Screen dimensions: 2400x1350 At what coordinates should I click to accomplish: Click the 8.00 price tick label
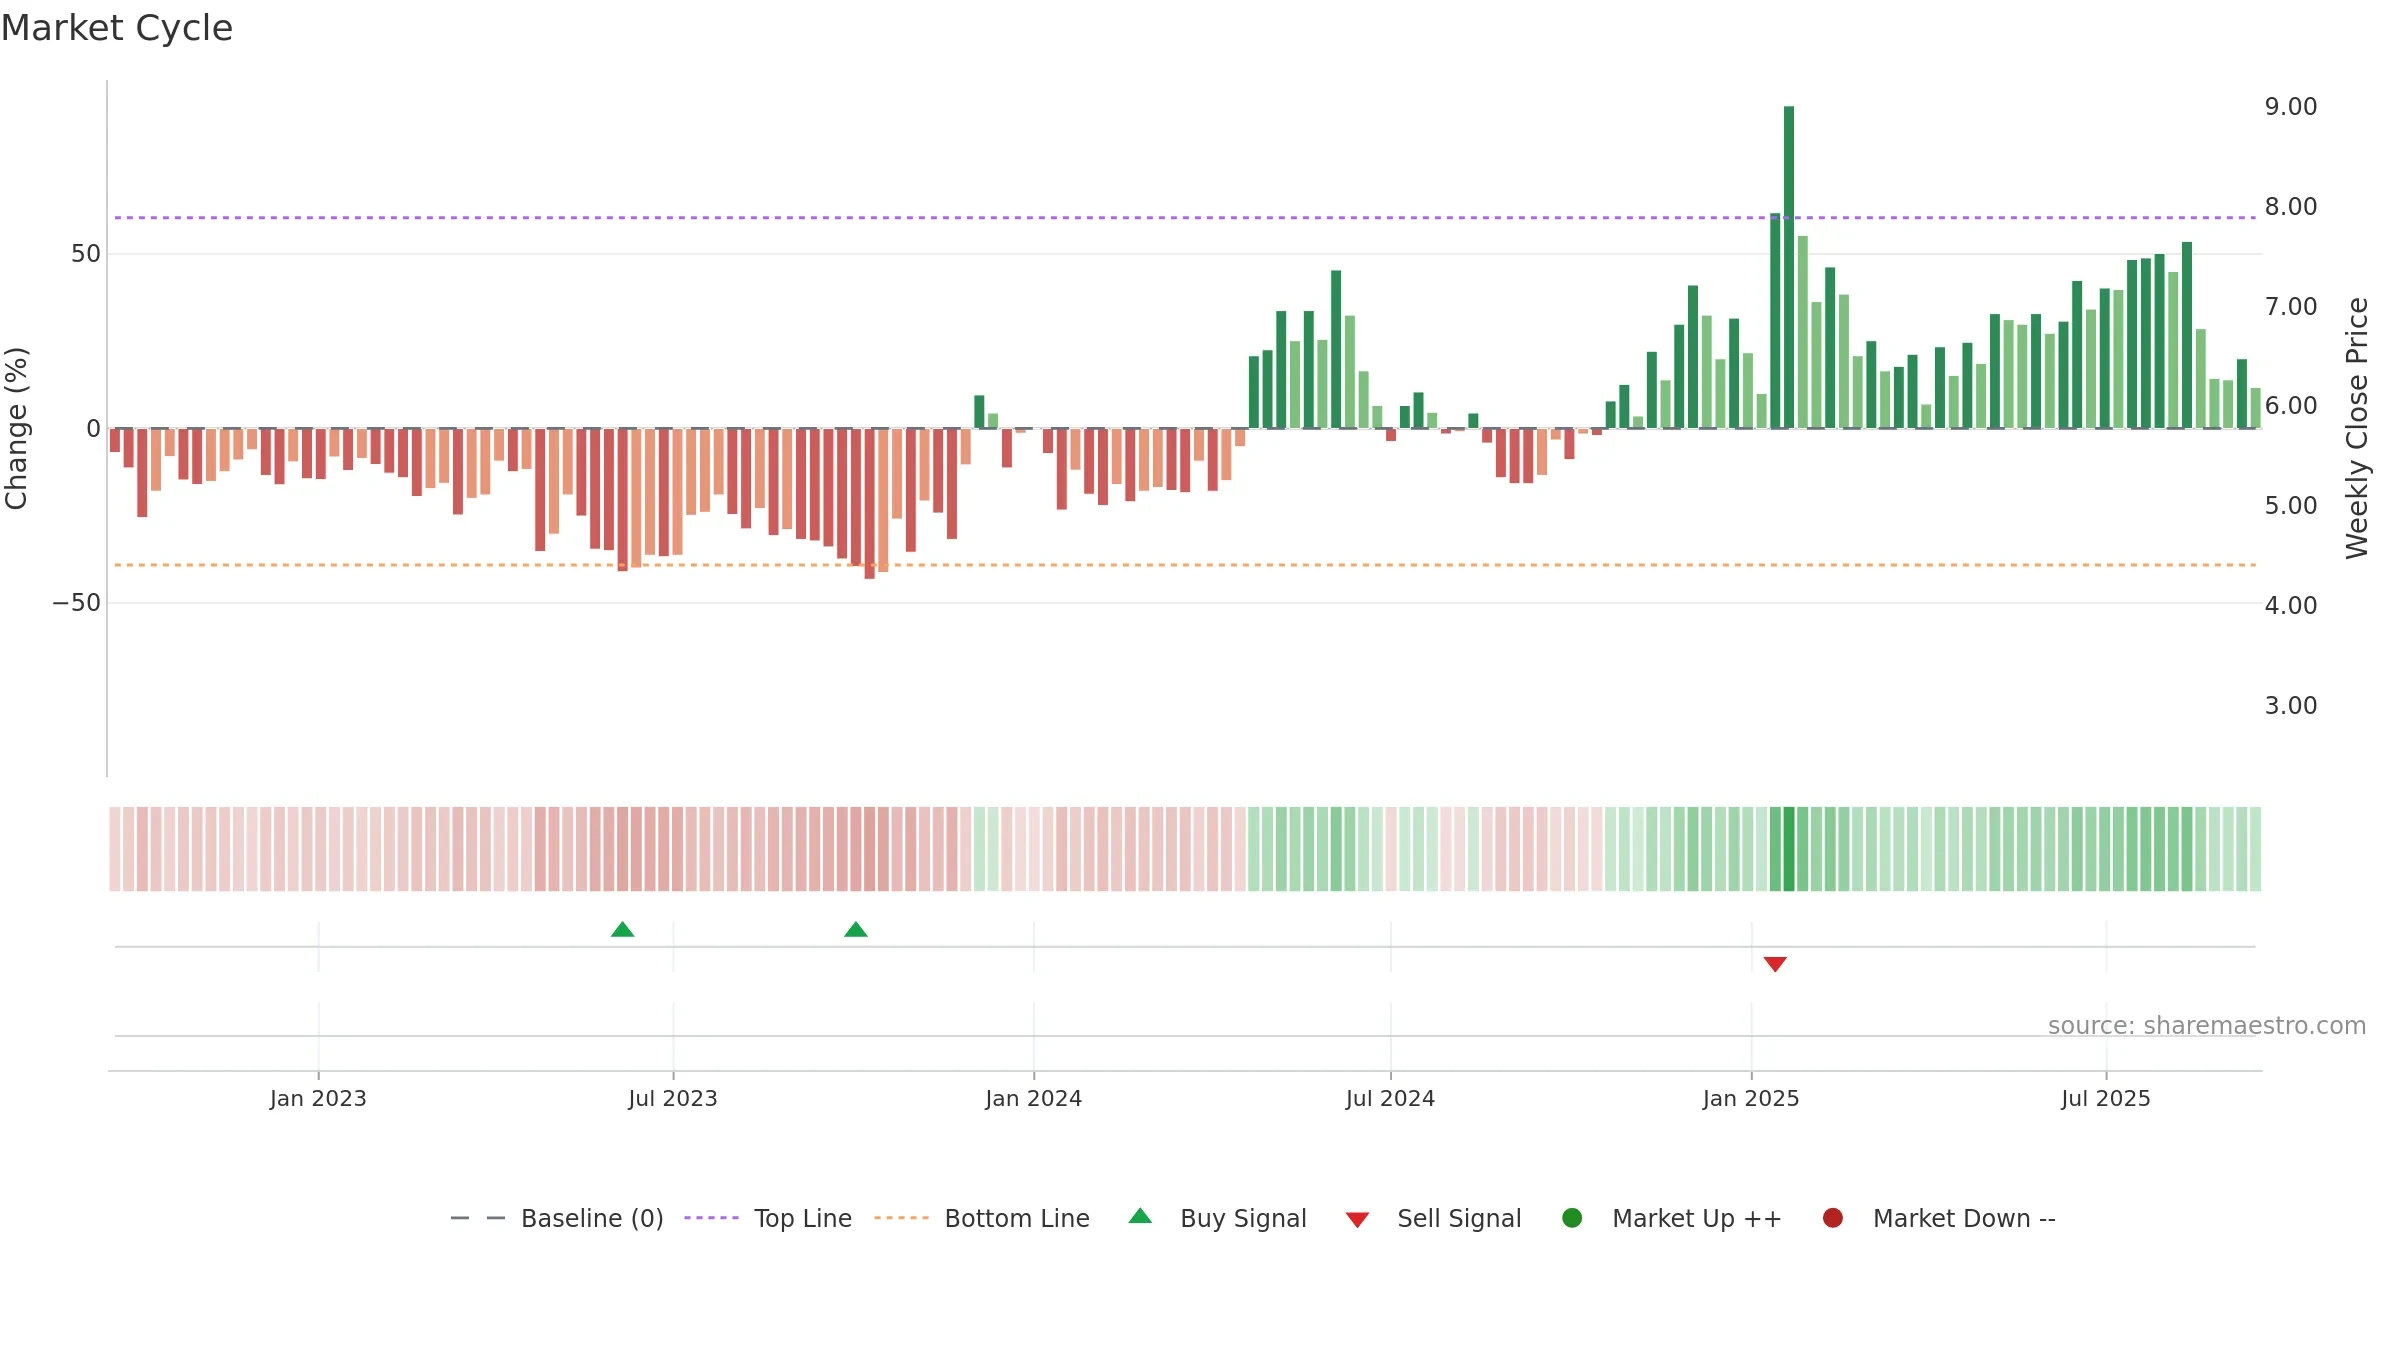2291,207
